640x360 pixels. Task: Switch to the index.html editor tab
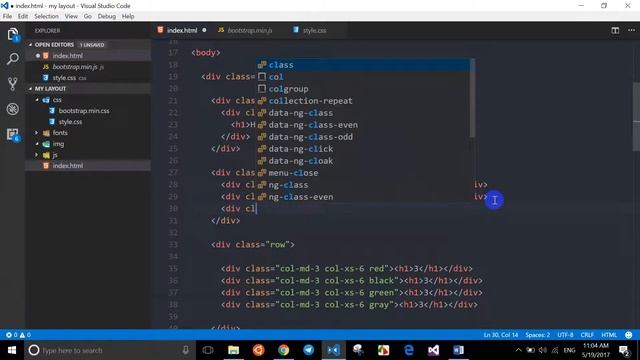click(182, 30)
